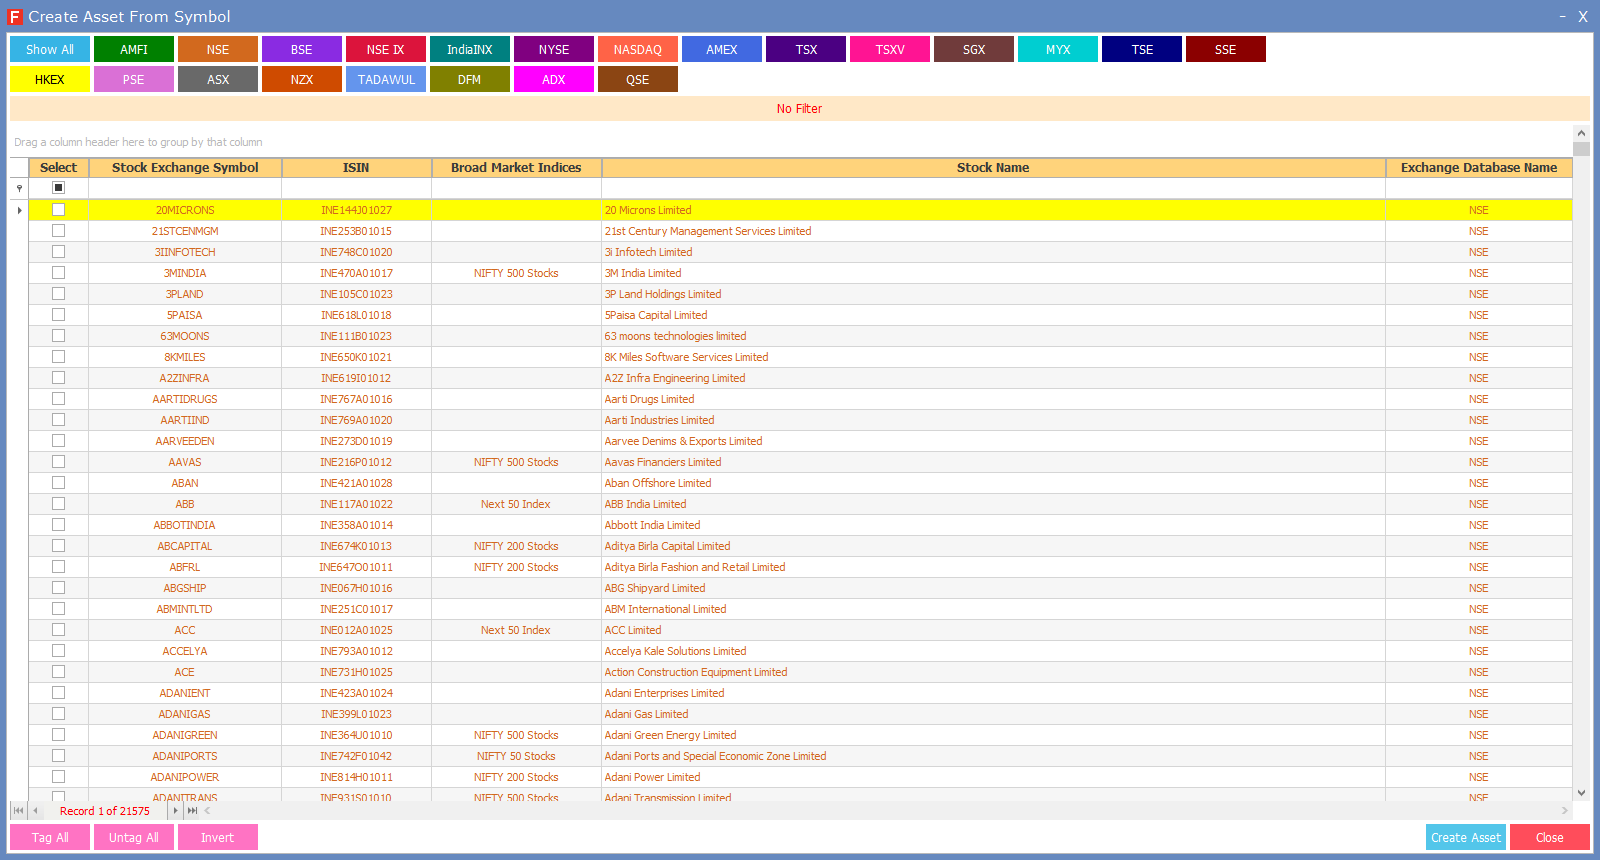The width and height of the screenshot is (1600, 860).
Task: Sort by ISIN column header
Action: coord(356,168)
